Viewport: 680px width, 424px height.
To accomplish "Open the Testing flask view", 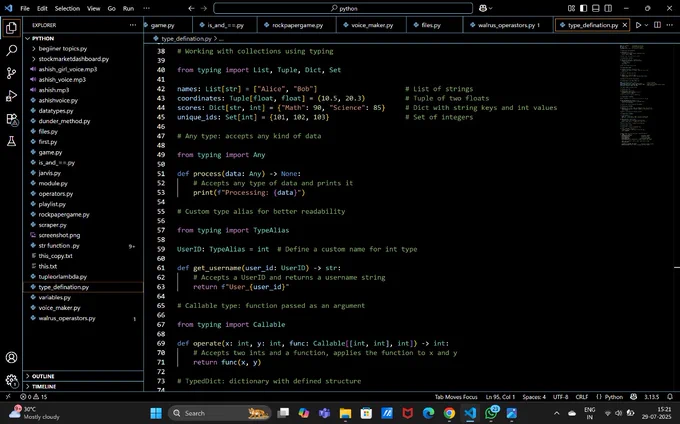I will tap(12, 141).
